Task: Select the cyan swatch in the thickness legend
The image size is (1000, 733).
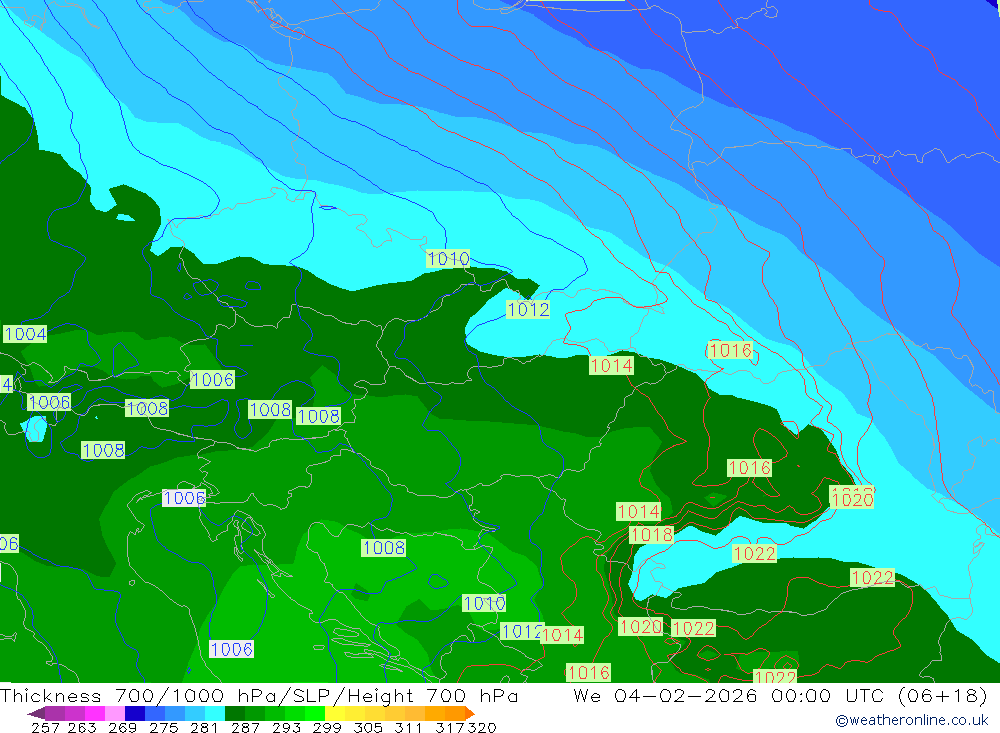Action: click(x=214, y=713)
